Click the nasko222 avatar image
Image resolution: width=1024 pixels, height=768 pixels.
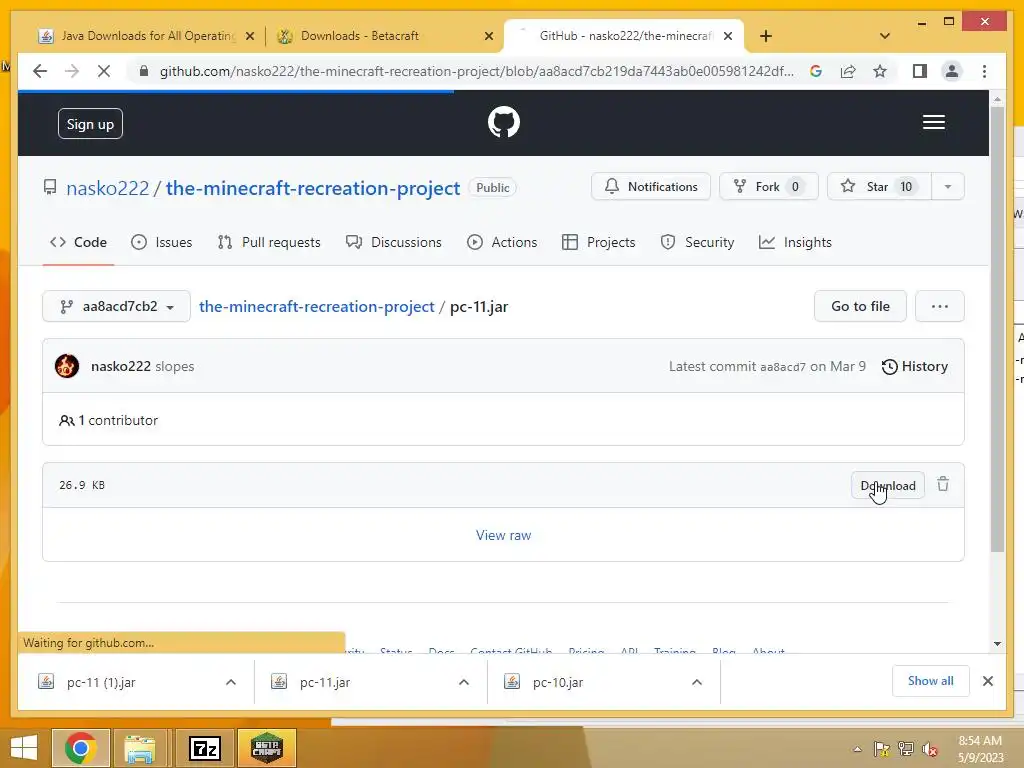point(67,366)
